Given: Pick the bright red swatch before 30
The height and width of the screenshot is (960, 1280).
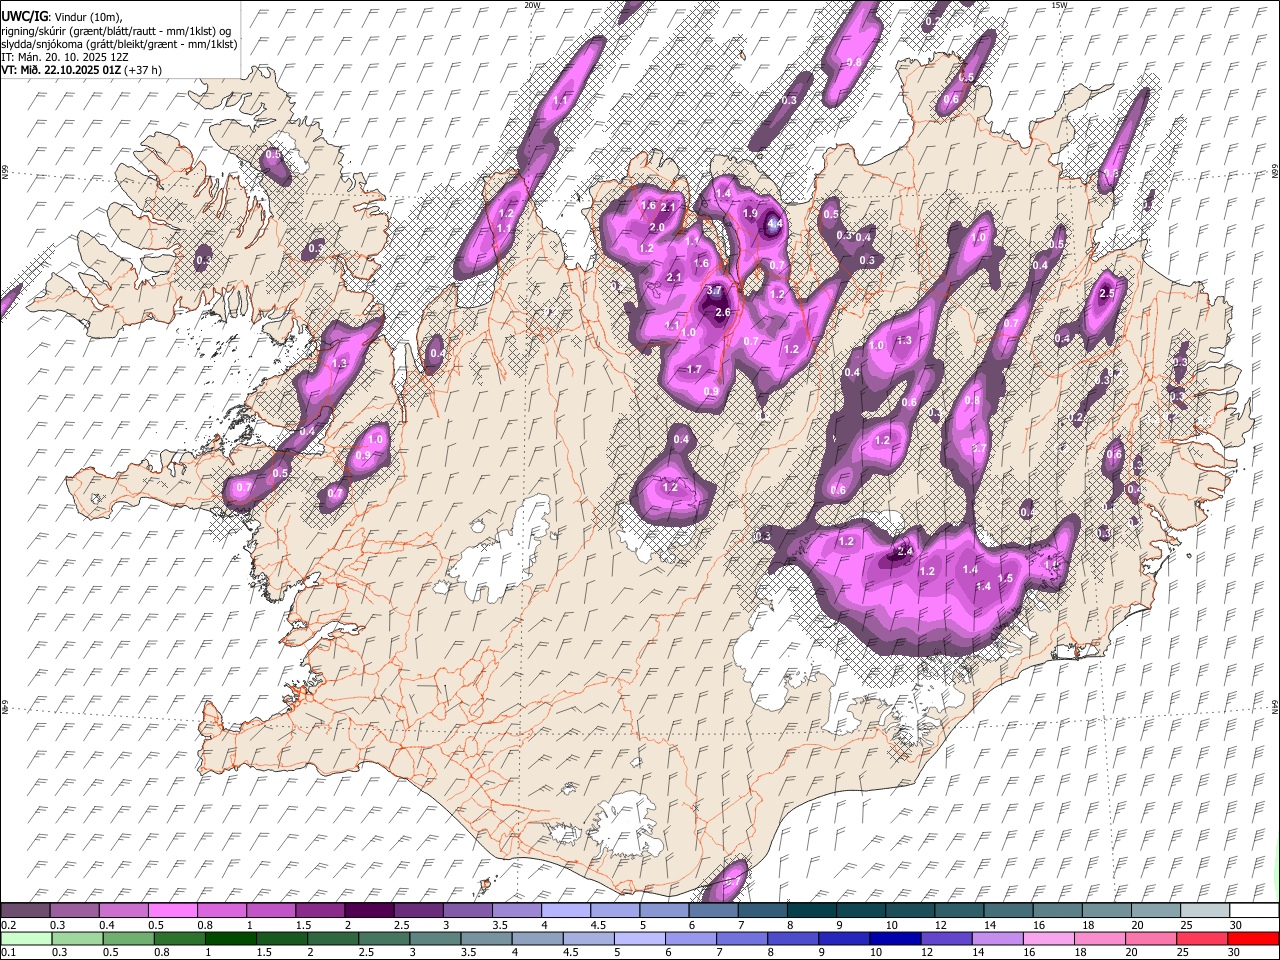Looking at the screenshot, I should 1252,939.
